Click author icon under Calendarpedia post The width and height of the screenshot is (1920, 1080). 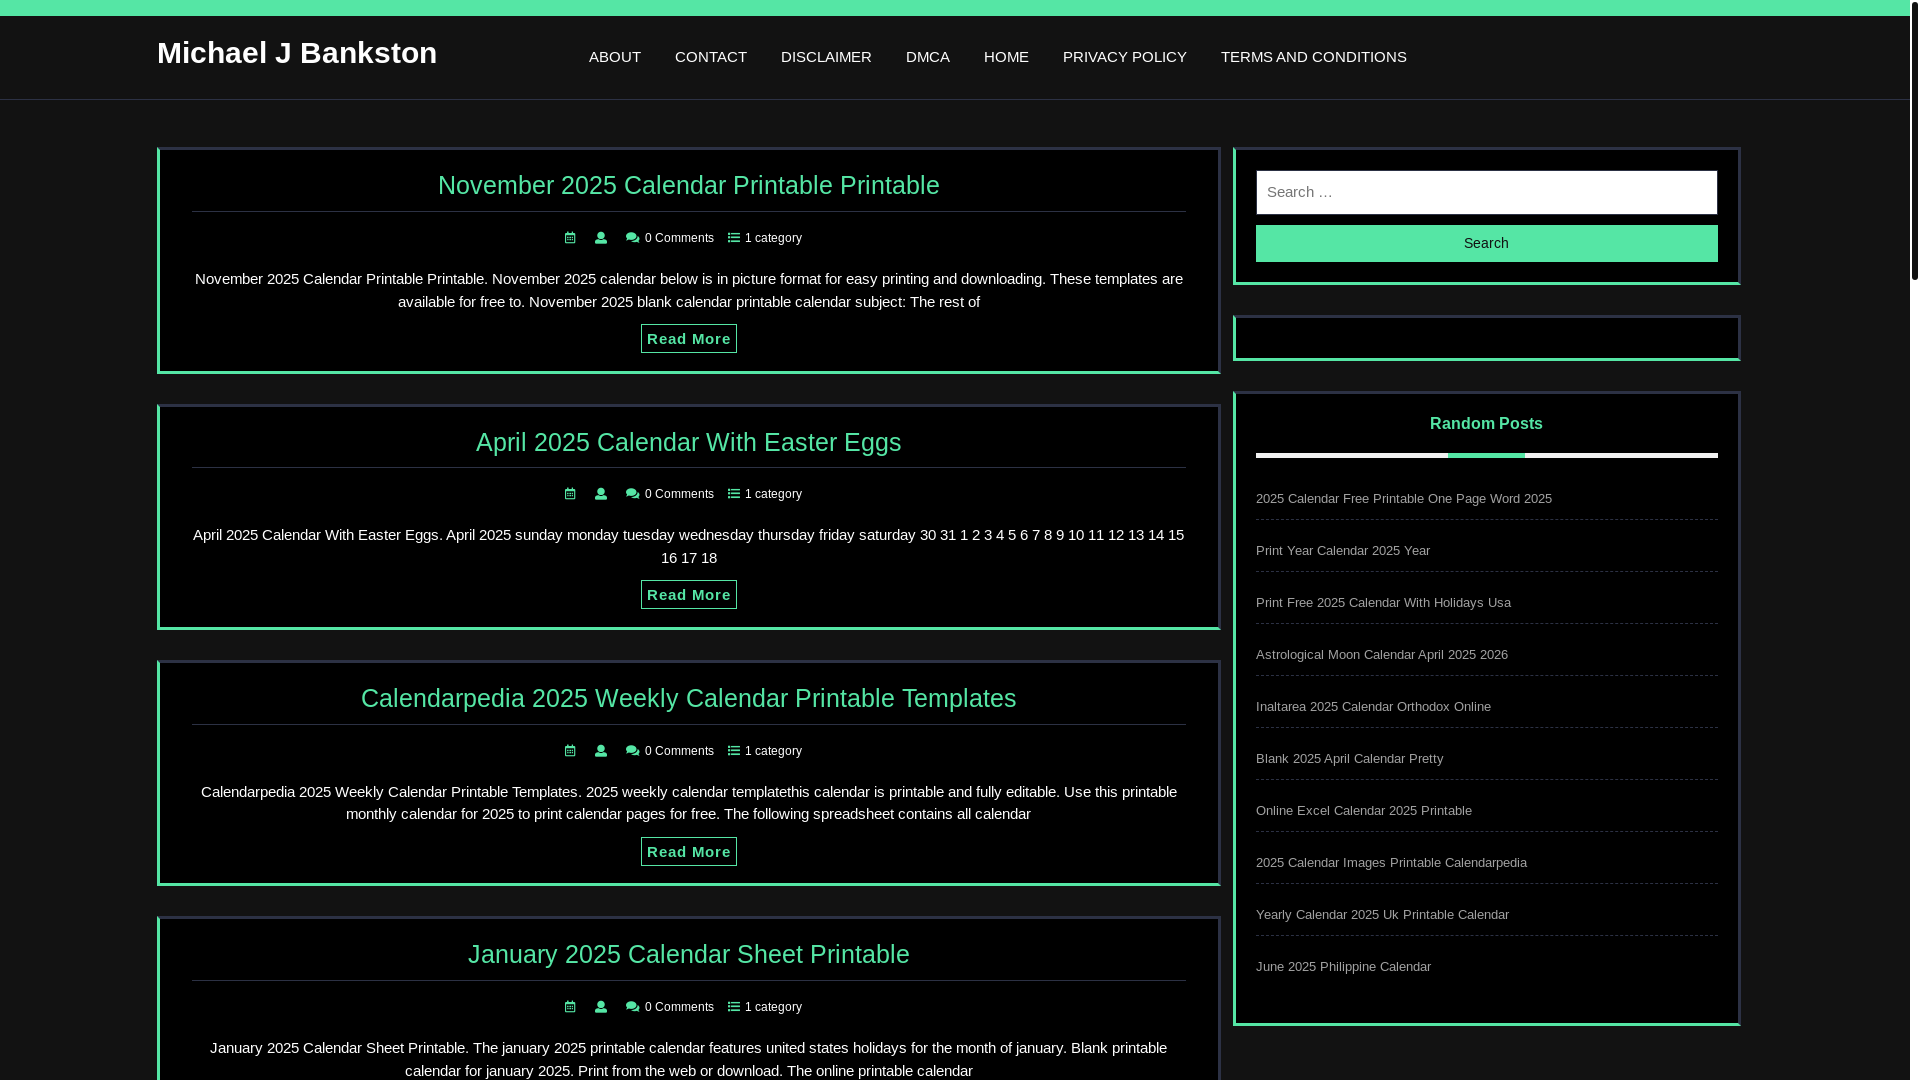[x=601, y=751]
